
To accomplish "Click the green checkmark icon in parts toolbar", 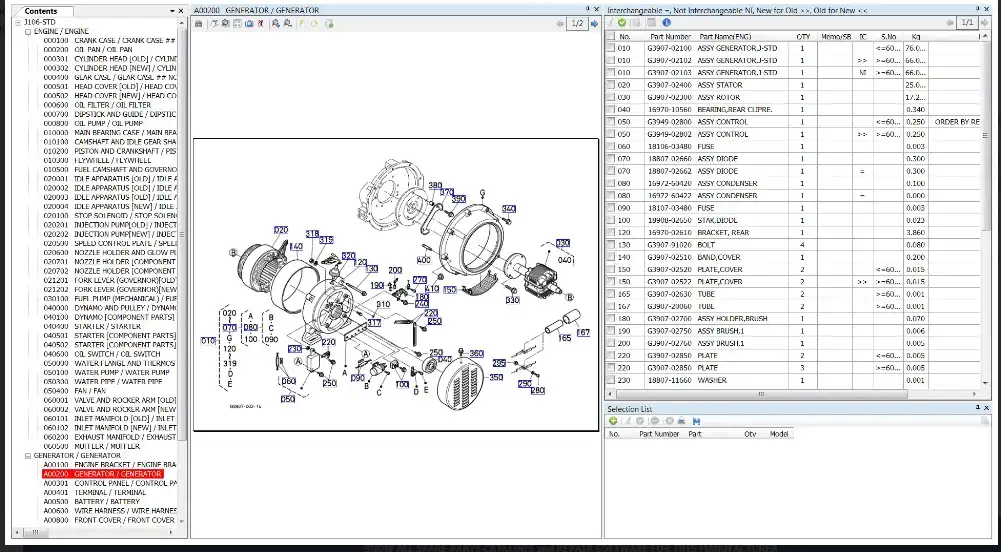I will [622, 22].
